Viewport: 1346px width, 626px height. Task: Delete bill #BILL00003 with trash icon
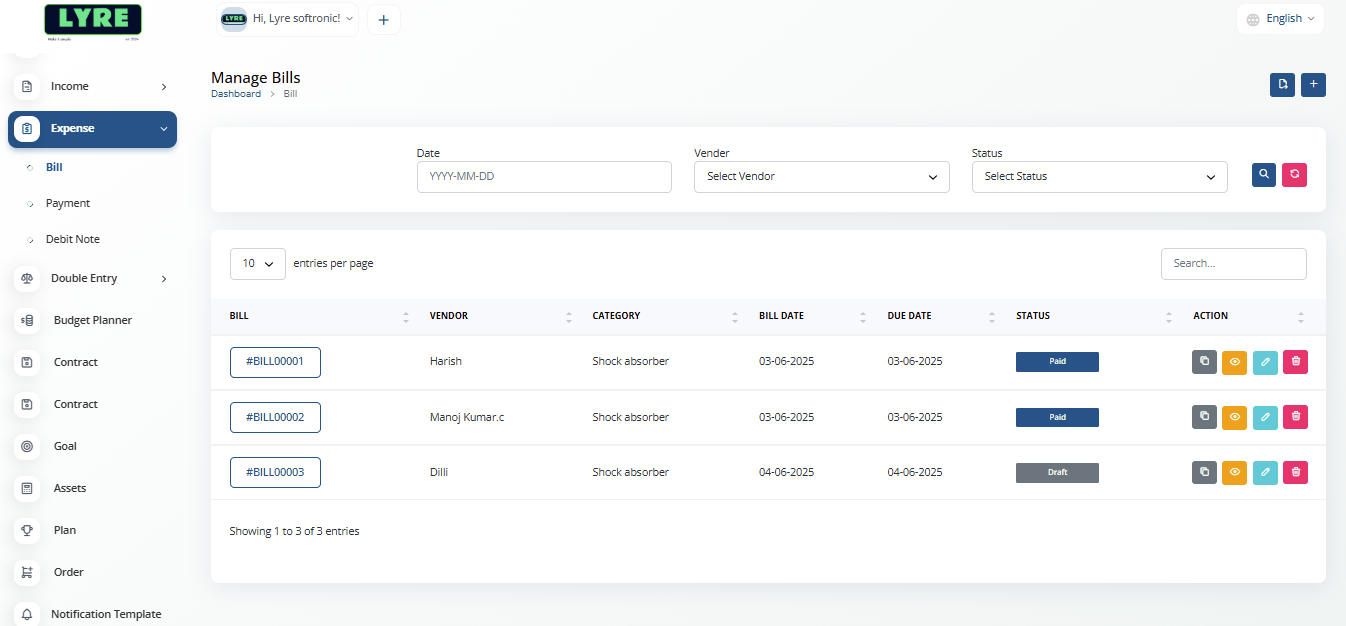coord(1296,472)
